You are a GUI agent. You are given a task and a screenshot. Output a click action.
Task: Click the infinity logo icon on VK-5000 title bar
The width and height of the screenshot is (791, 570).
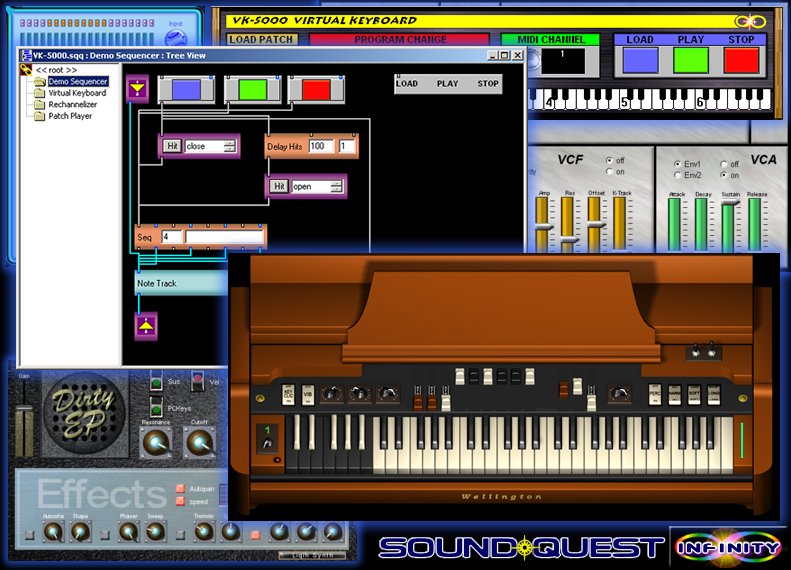tap(750, 21)
